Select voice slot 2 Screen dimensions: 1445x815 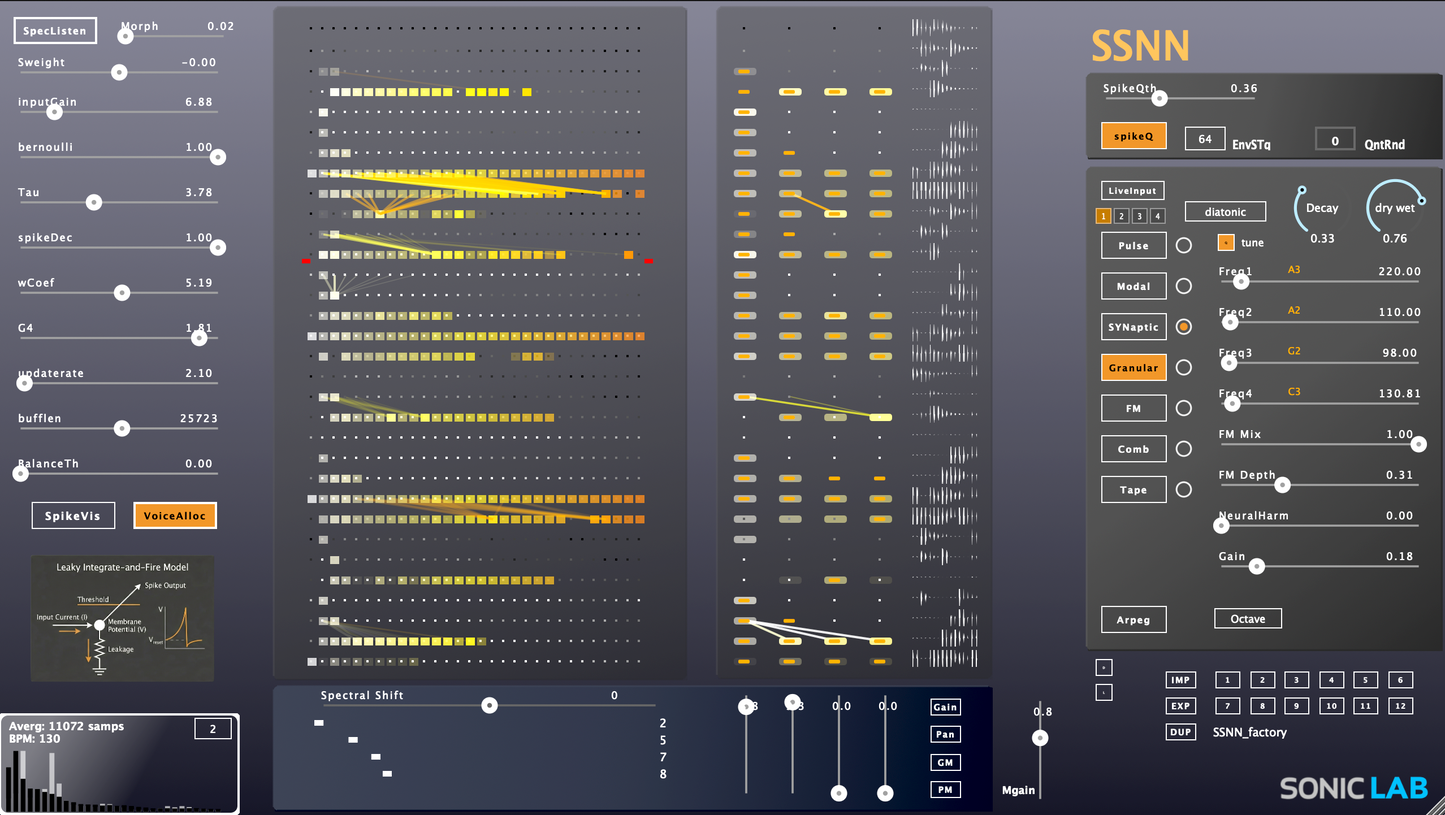[x=1122, y=216]
